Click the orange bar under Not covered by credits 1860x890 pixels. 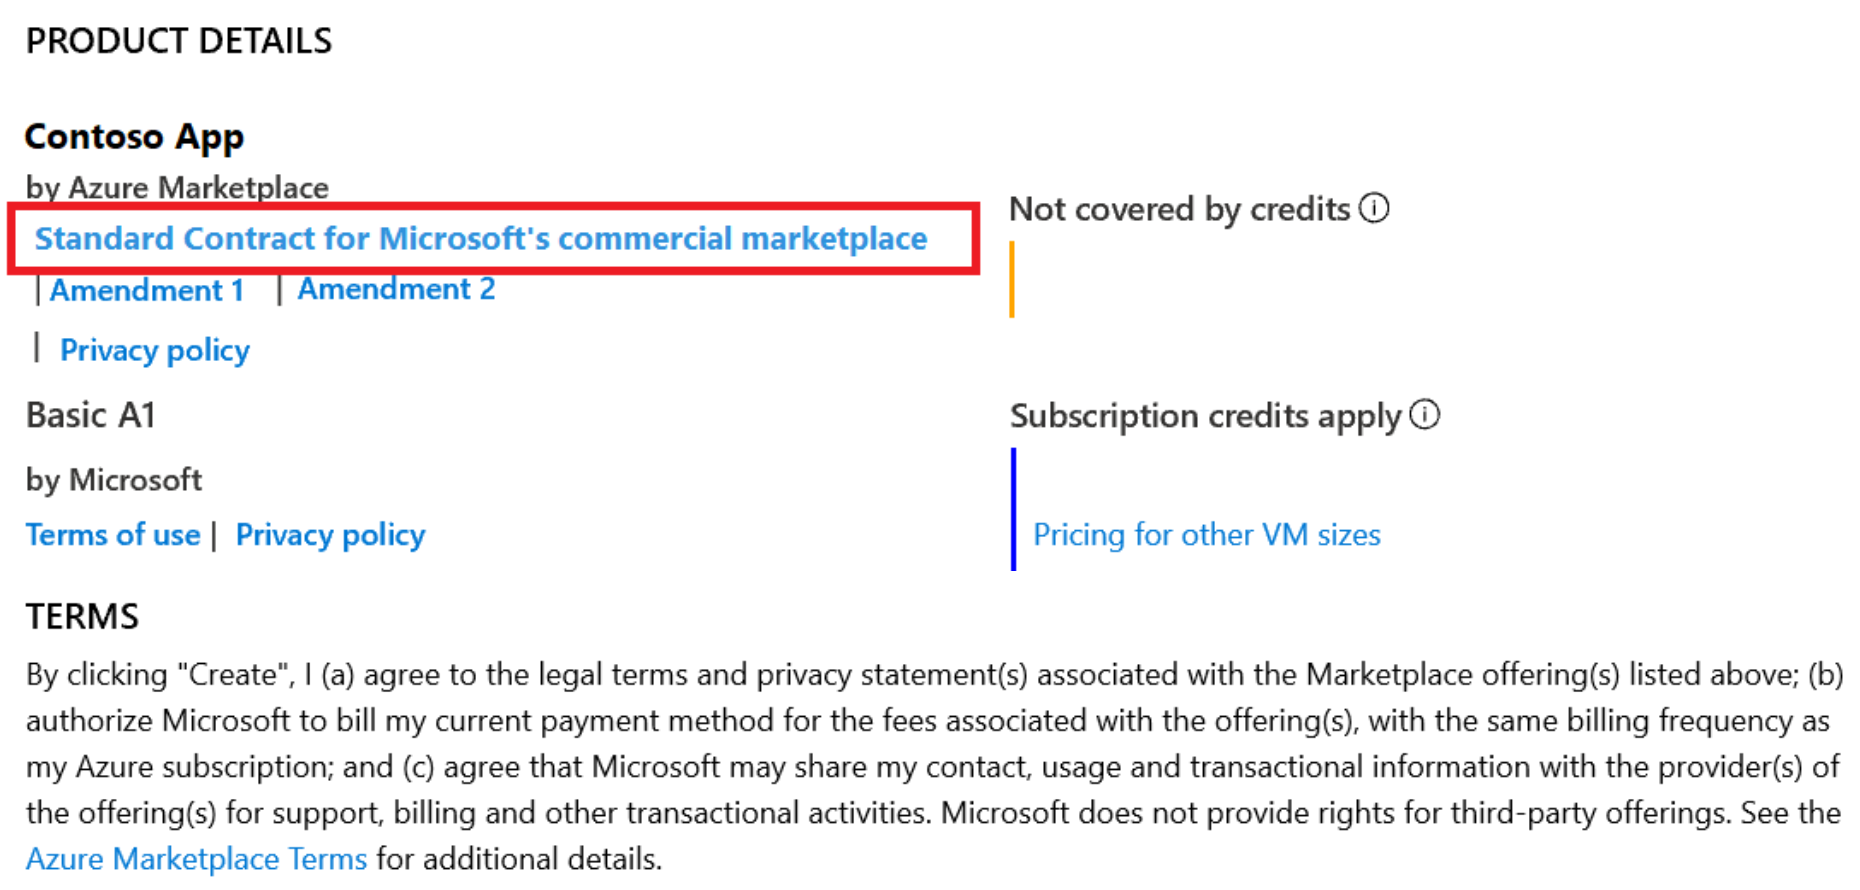point(1012,279)
